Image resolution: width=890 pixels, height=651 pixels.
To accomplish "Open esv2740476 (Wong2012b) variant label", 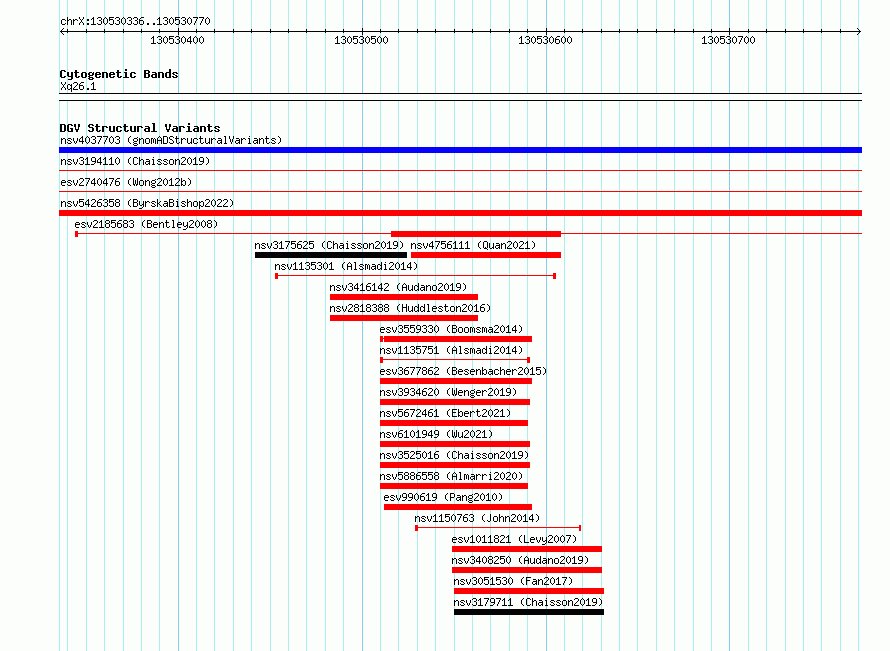I will (x=126, y=182).
